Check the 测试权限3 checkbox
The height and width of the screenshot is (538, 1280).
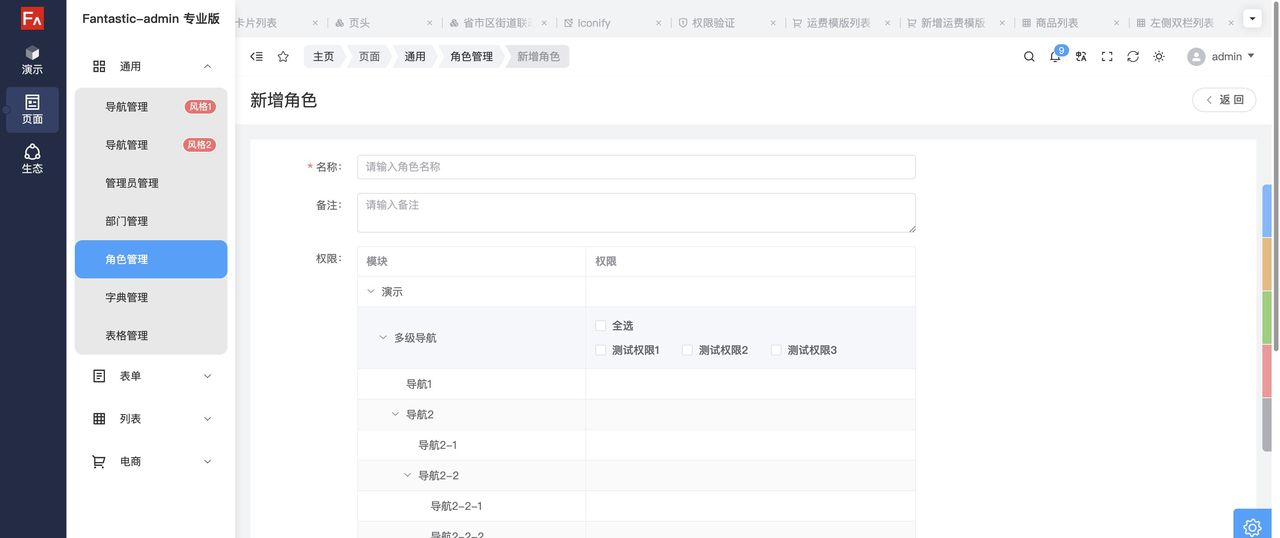[776, 350]
